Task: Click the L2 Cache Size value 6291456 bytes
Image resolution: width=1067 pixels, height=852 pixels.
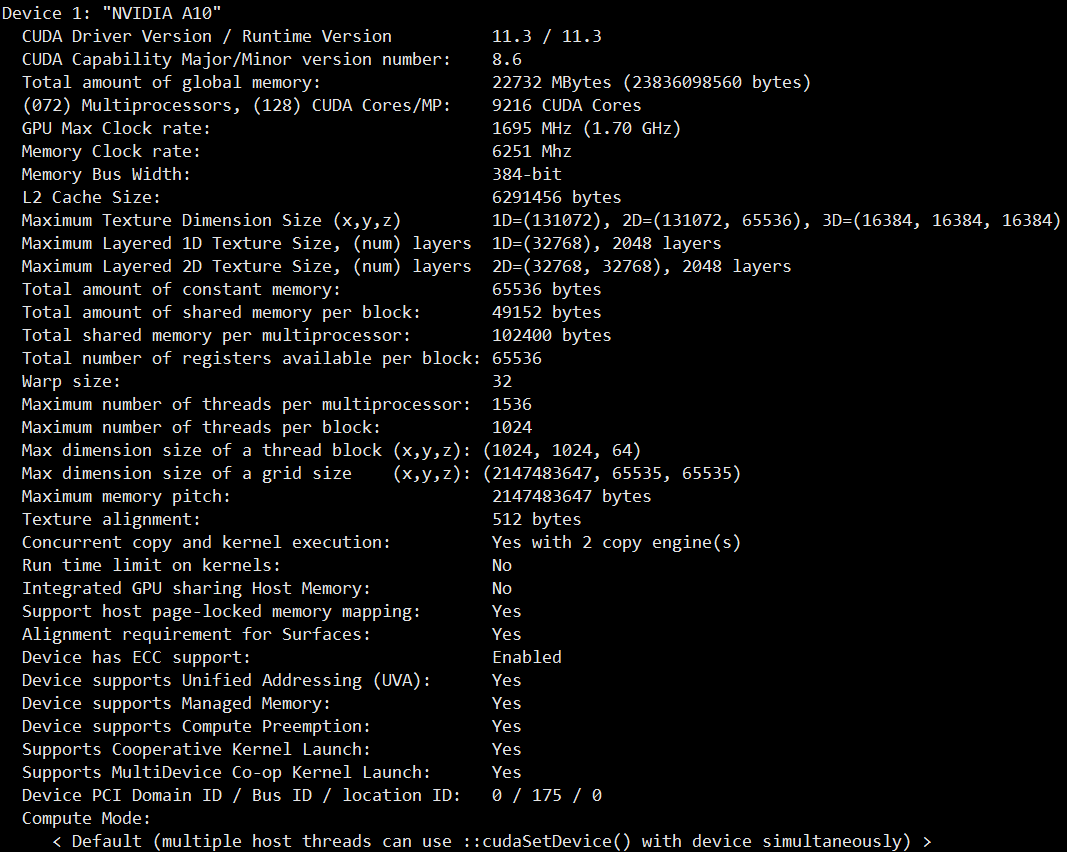Action: (556, 197)
